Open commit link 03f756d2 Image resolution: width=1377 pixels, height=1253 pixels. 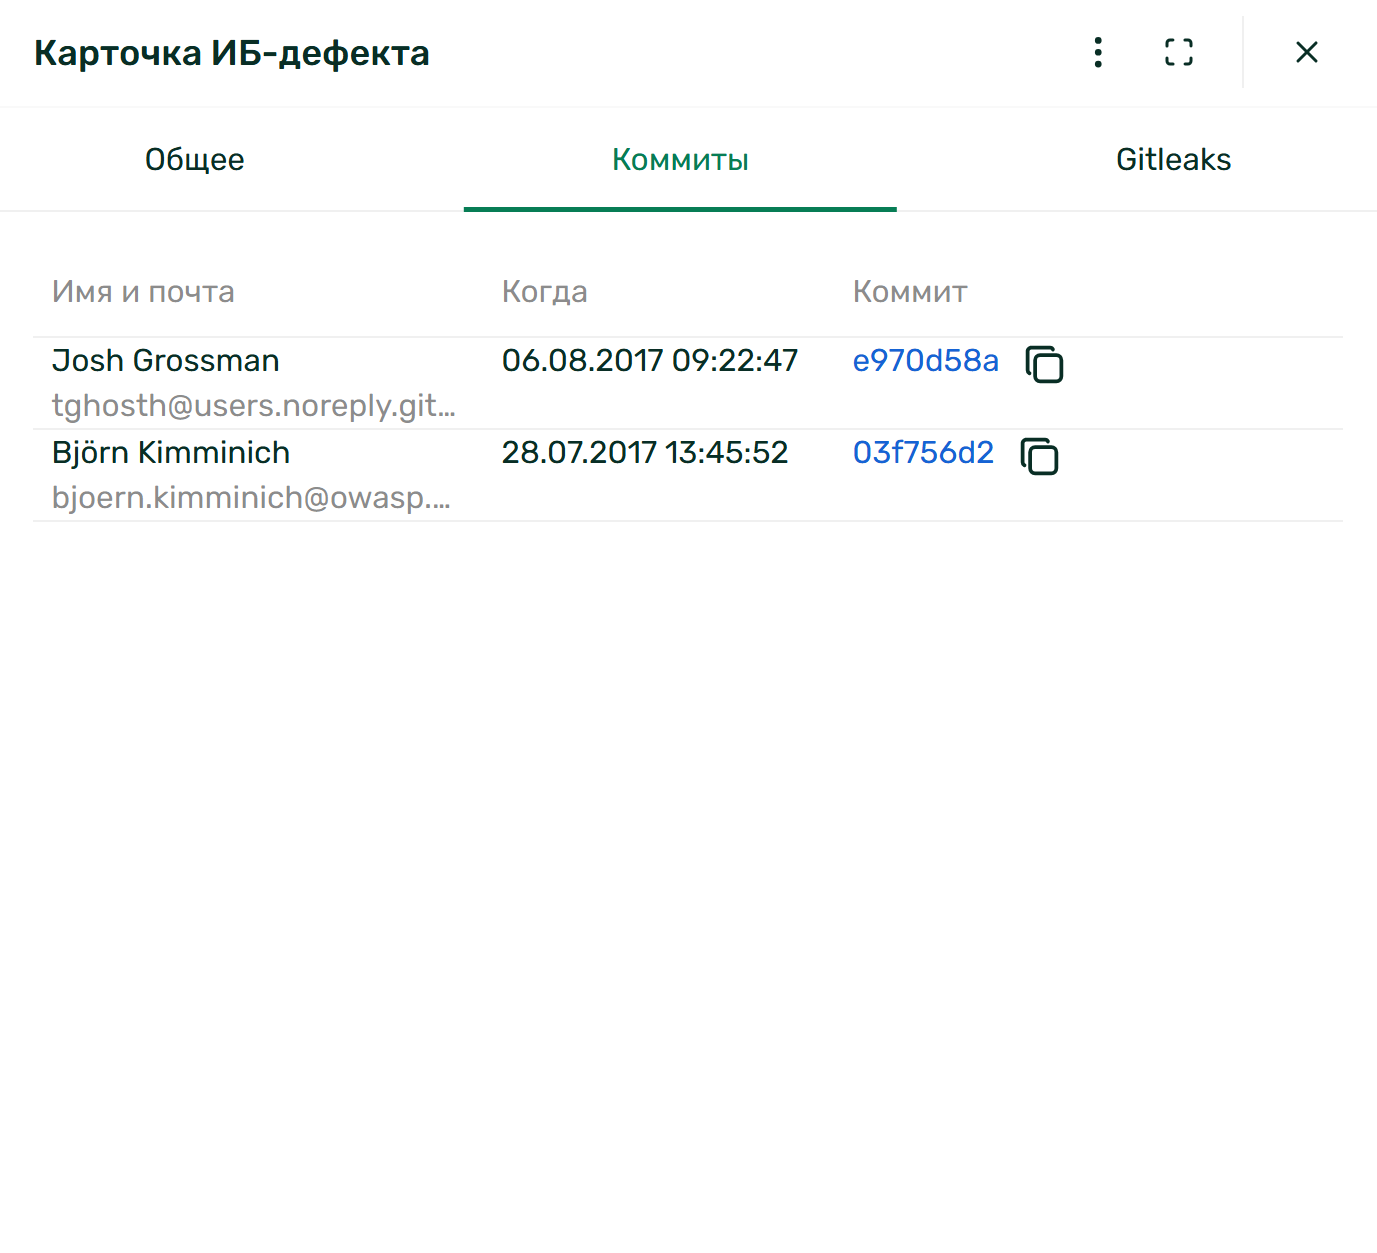click(x=923, y=453)
